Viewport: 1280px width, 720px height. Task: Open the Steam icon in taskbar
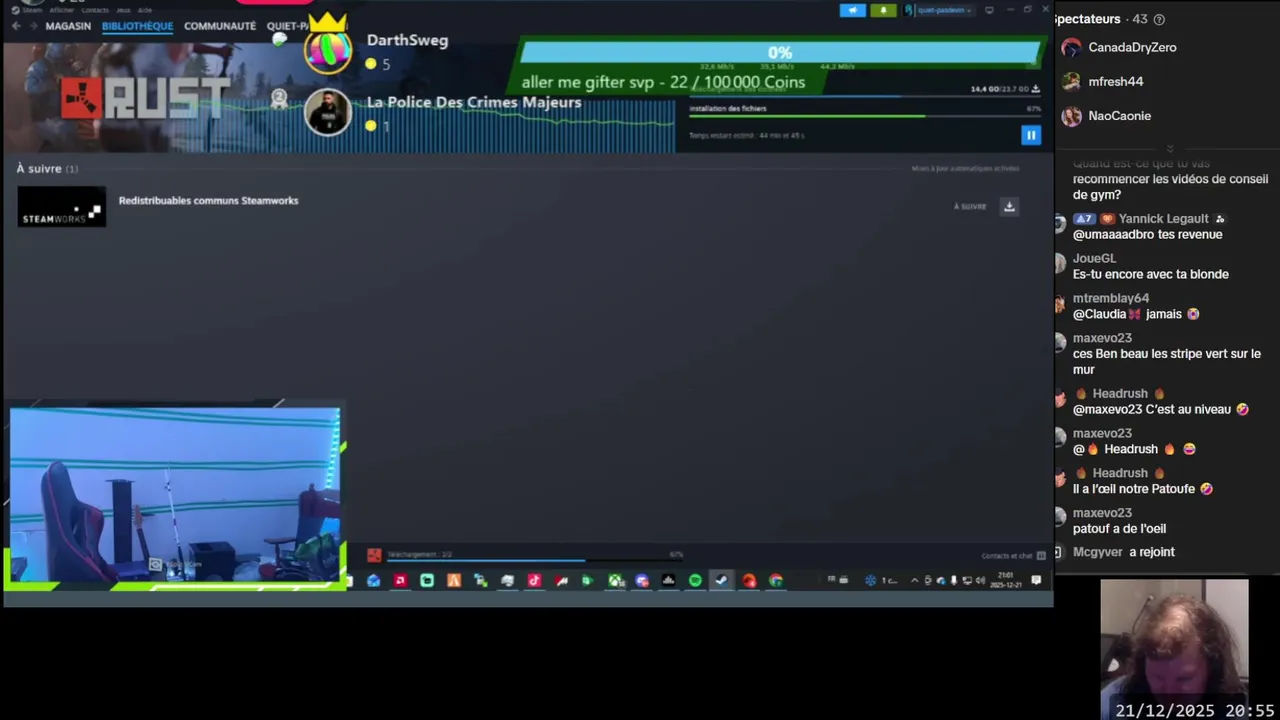(x=721, y=580)
